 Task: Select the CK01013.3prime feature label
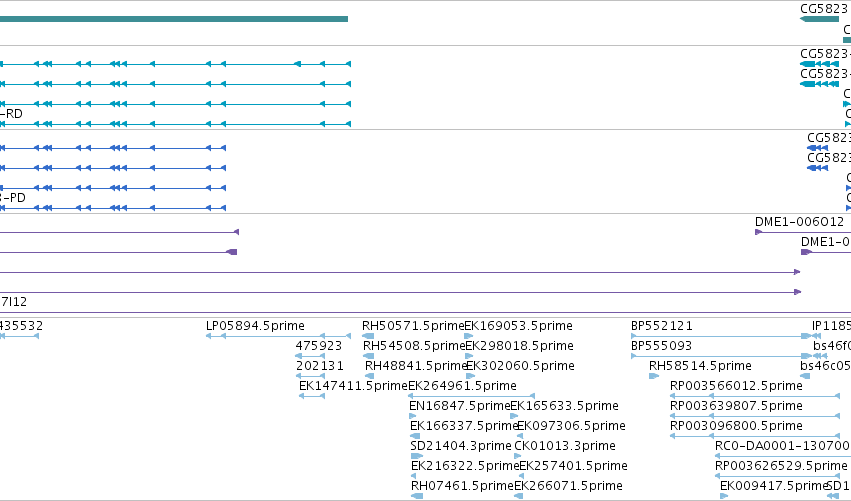coord(565,446)
